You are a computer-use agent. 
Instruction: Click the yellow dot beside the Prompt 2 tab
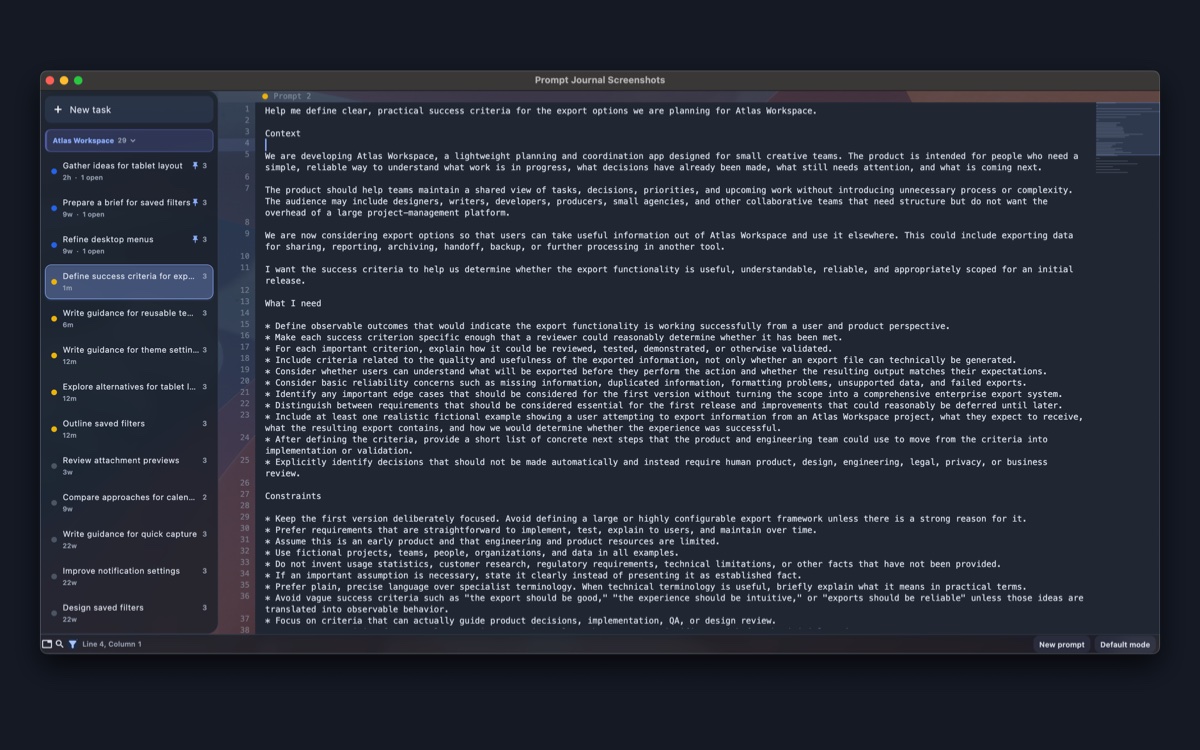[x=265, y=96]
